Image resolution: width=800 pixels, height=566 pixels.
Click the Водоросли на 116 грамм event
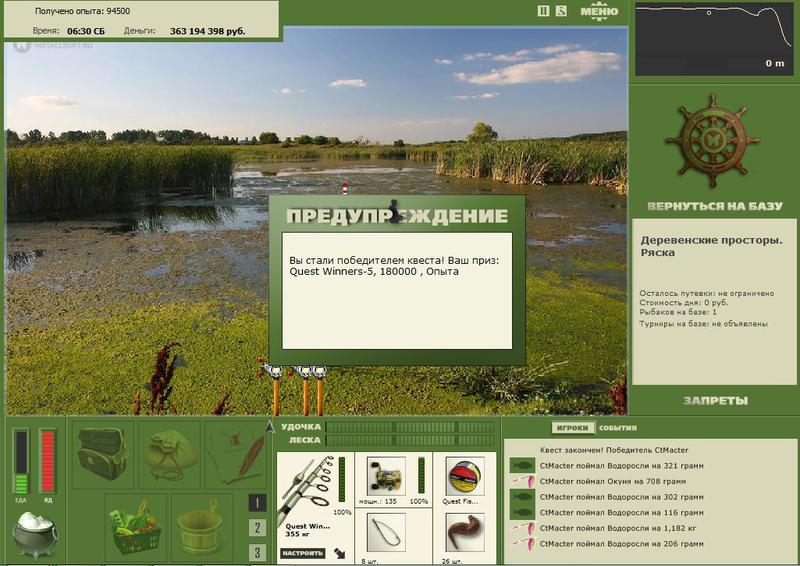coord(621,512)
